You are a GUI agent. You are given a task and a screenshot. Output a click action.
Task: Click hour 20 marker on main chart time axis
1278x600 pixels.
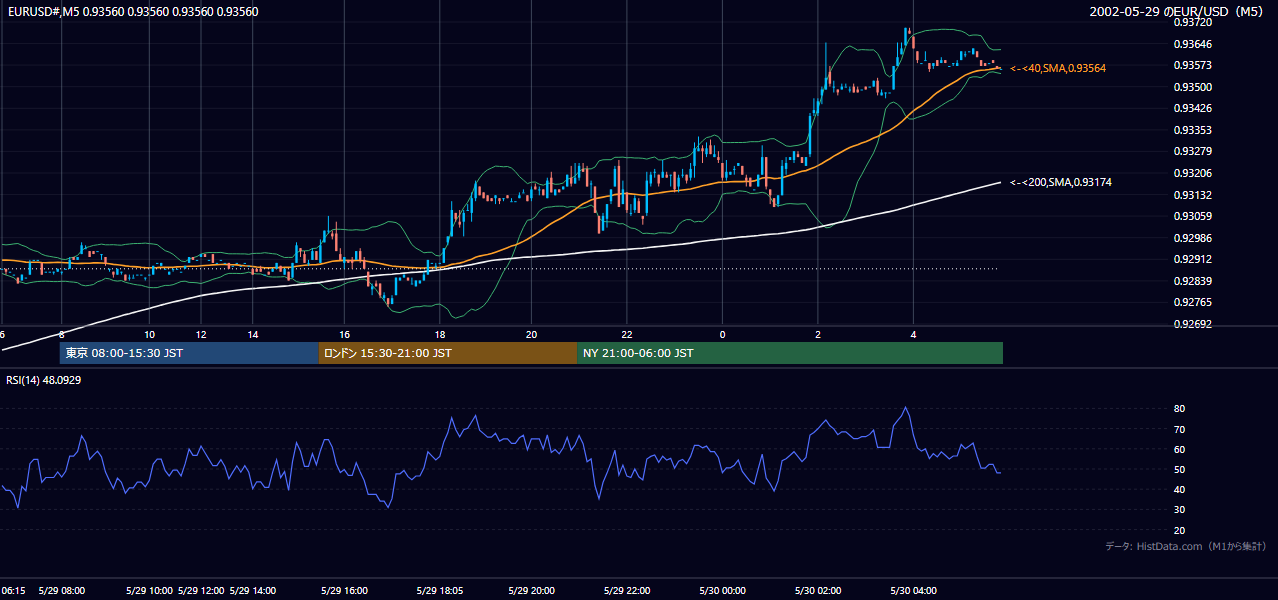pyautogui.click(x=531, y=334)
